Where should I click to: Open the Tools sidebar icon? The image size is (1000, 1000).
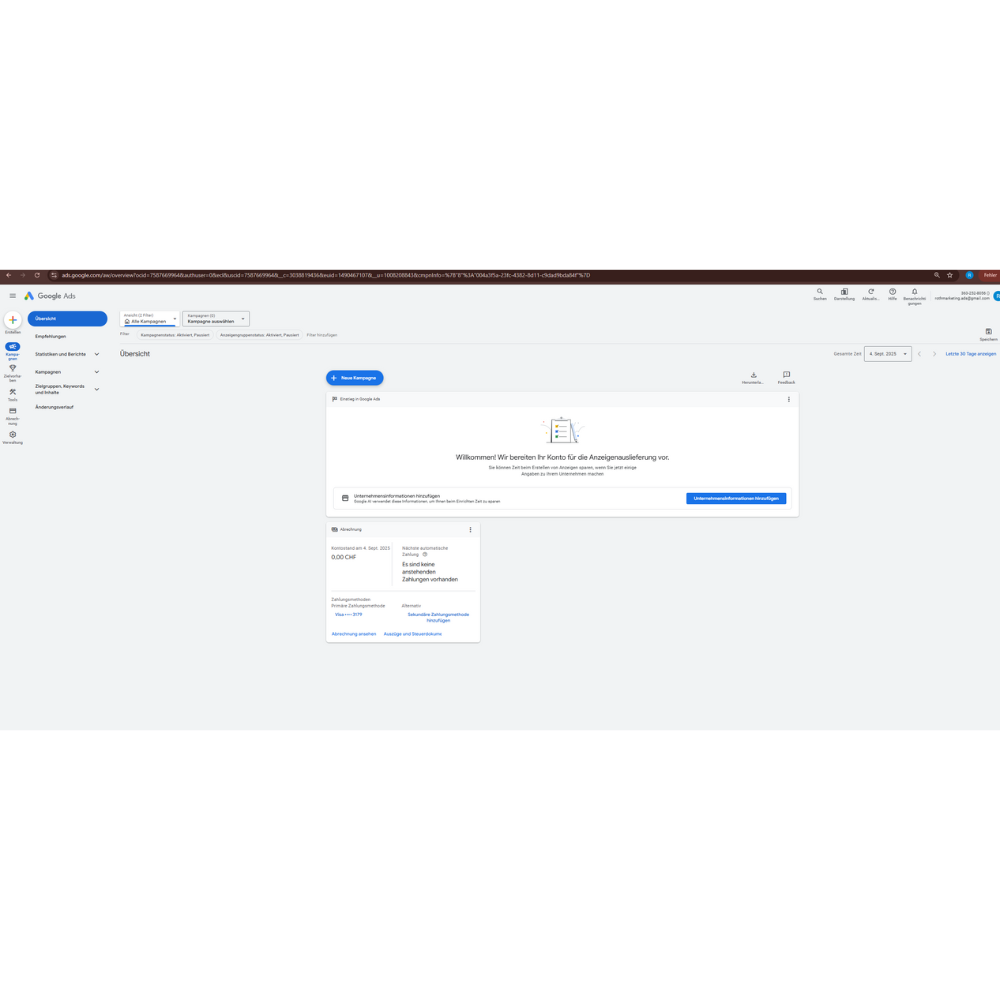(13, 392)
